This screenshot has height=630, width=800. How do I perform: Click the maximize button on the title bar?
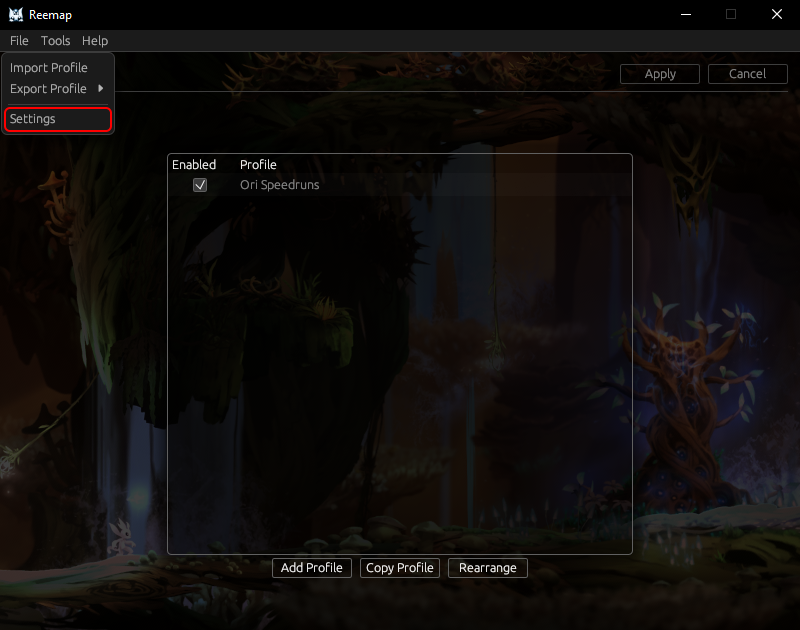[x=731, y=15]
